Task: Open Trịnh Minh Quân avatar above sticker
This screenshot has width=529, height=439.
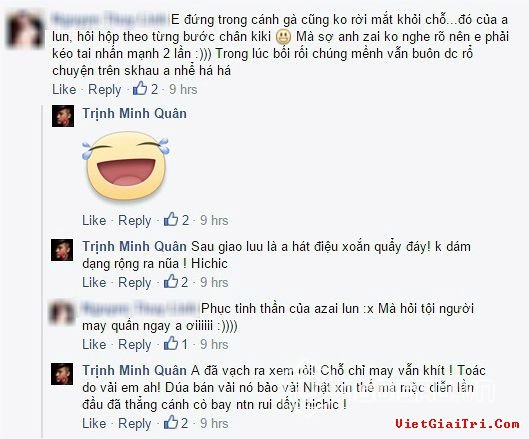Action: coord(63,116)
